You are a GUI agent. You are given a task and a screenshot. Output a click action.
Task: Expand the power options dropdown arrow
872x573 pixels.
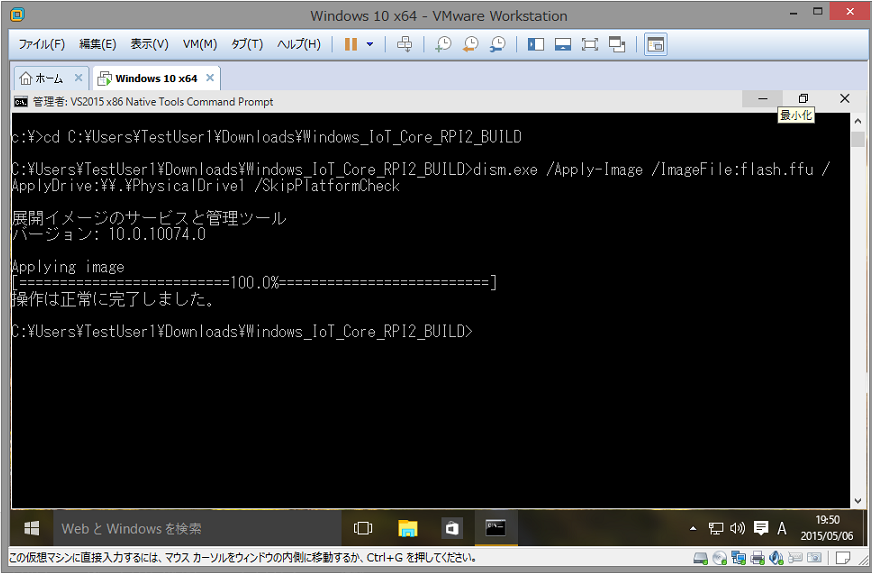[370, 44]
